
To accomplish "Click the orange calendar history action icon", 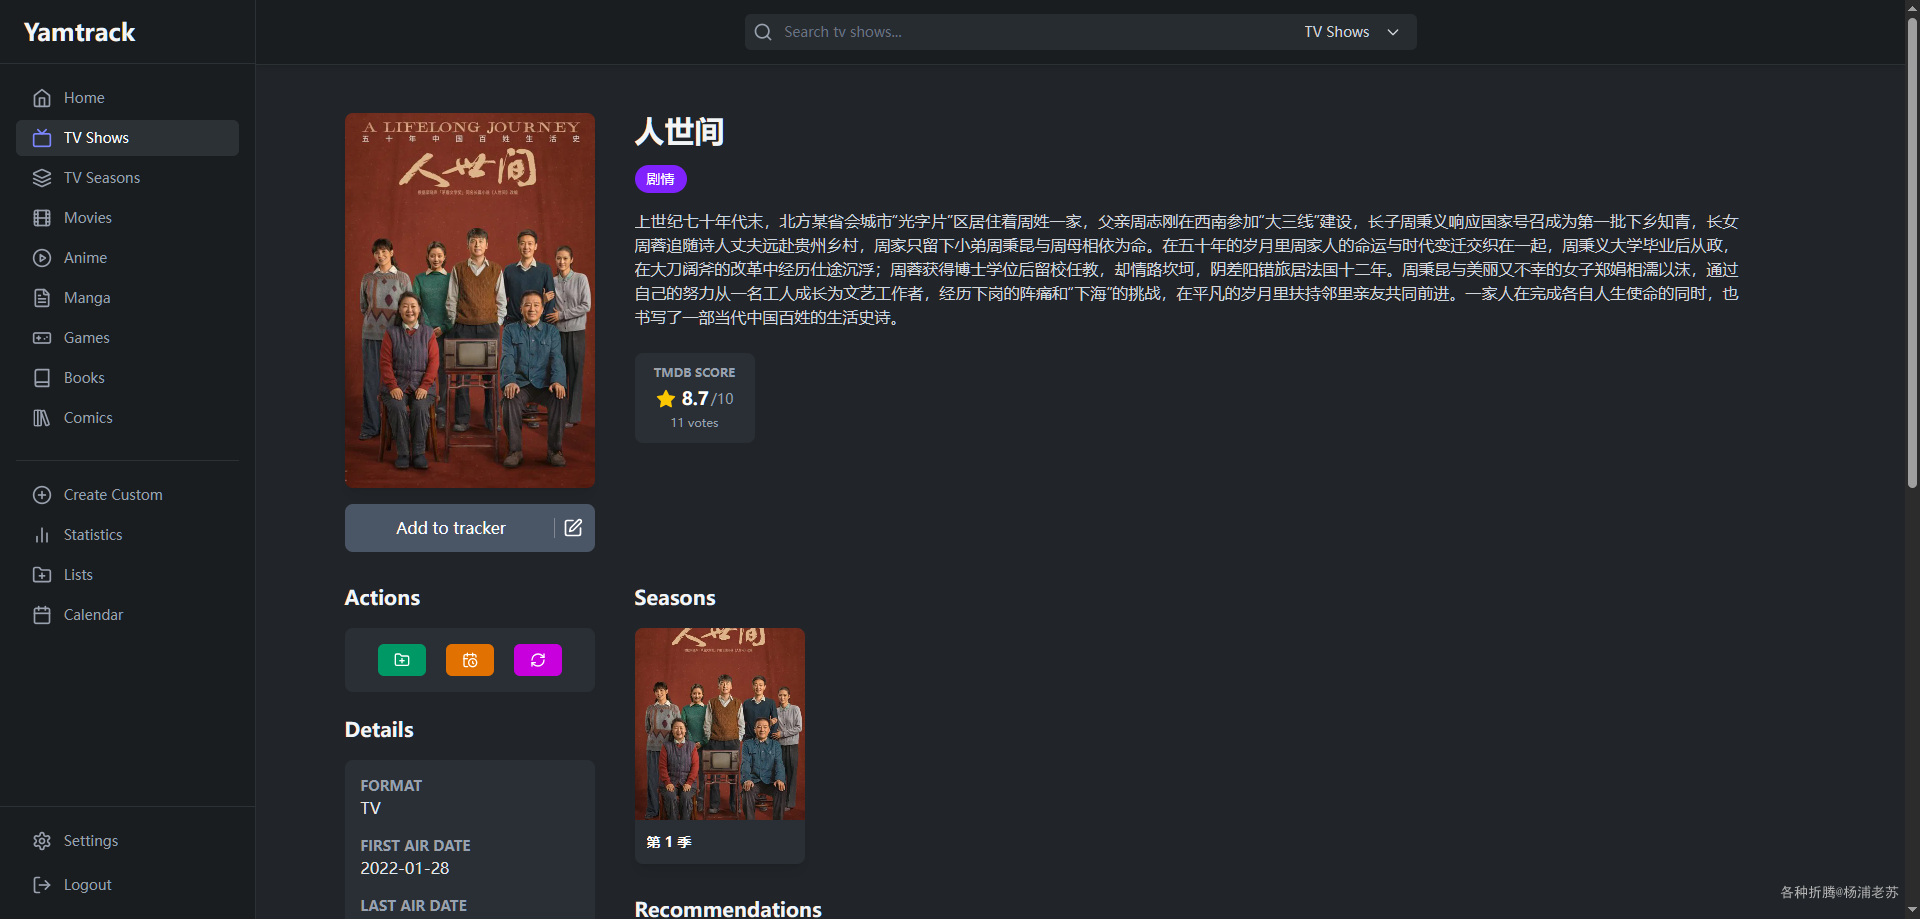I will pyautogui.click(x=470, y=660).
